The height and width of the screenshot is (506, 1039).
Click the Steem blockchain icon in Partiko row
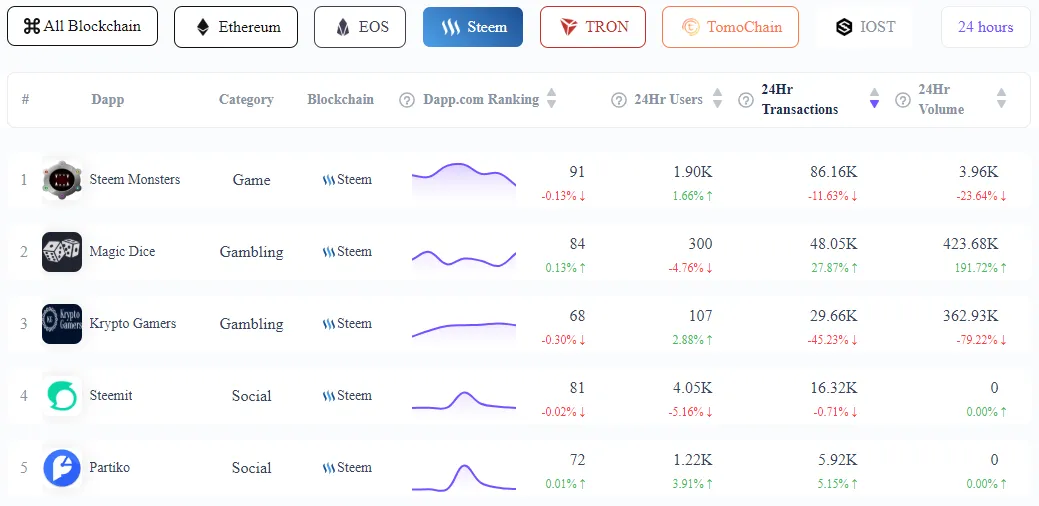coord(329,468)
